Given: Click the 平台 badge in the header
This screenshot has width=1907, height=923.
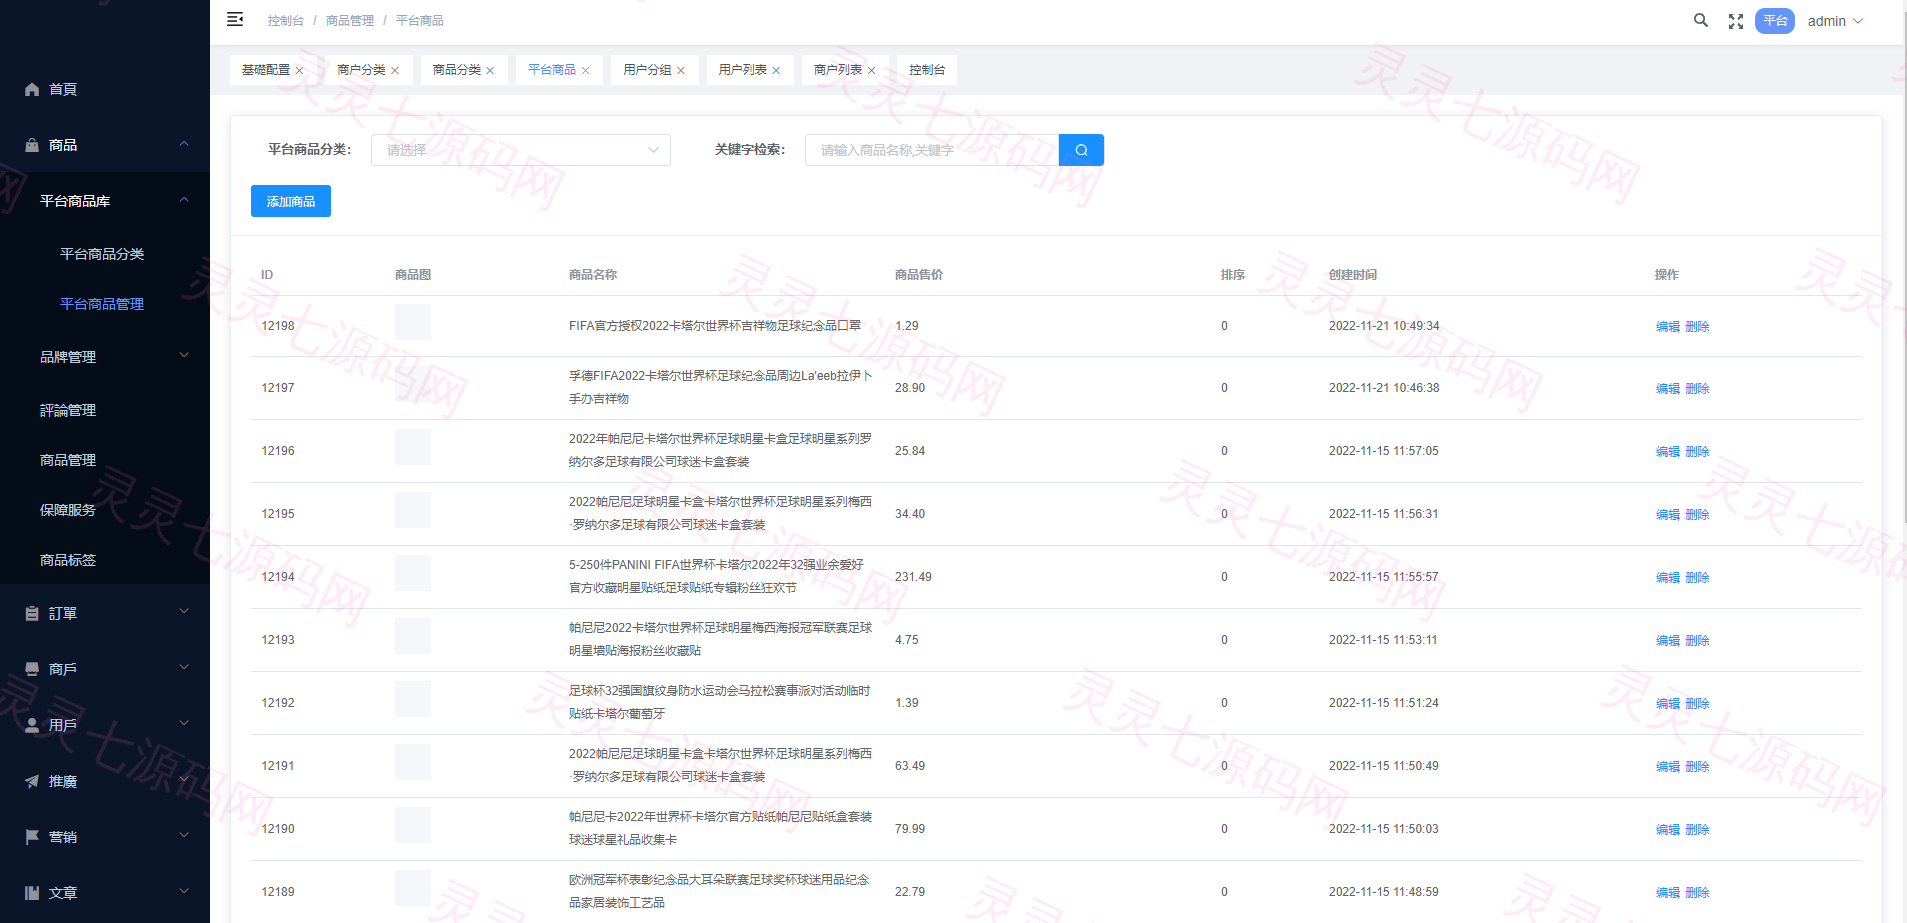Looking at the screenshot, I should click(1775, 21).
